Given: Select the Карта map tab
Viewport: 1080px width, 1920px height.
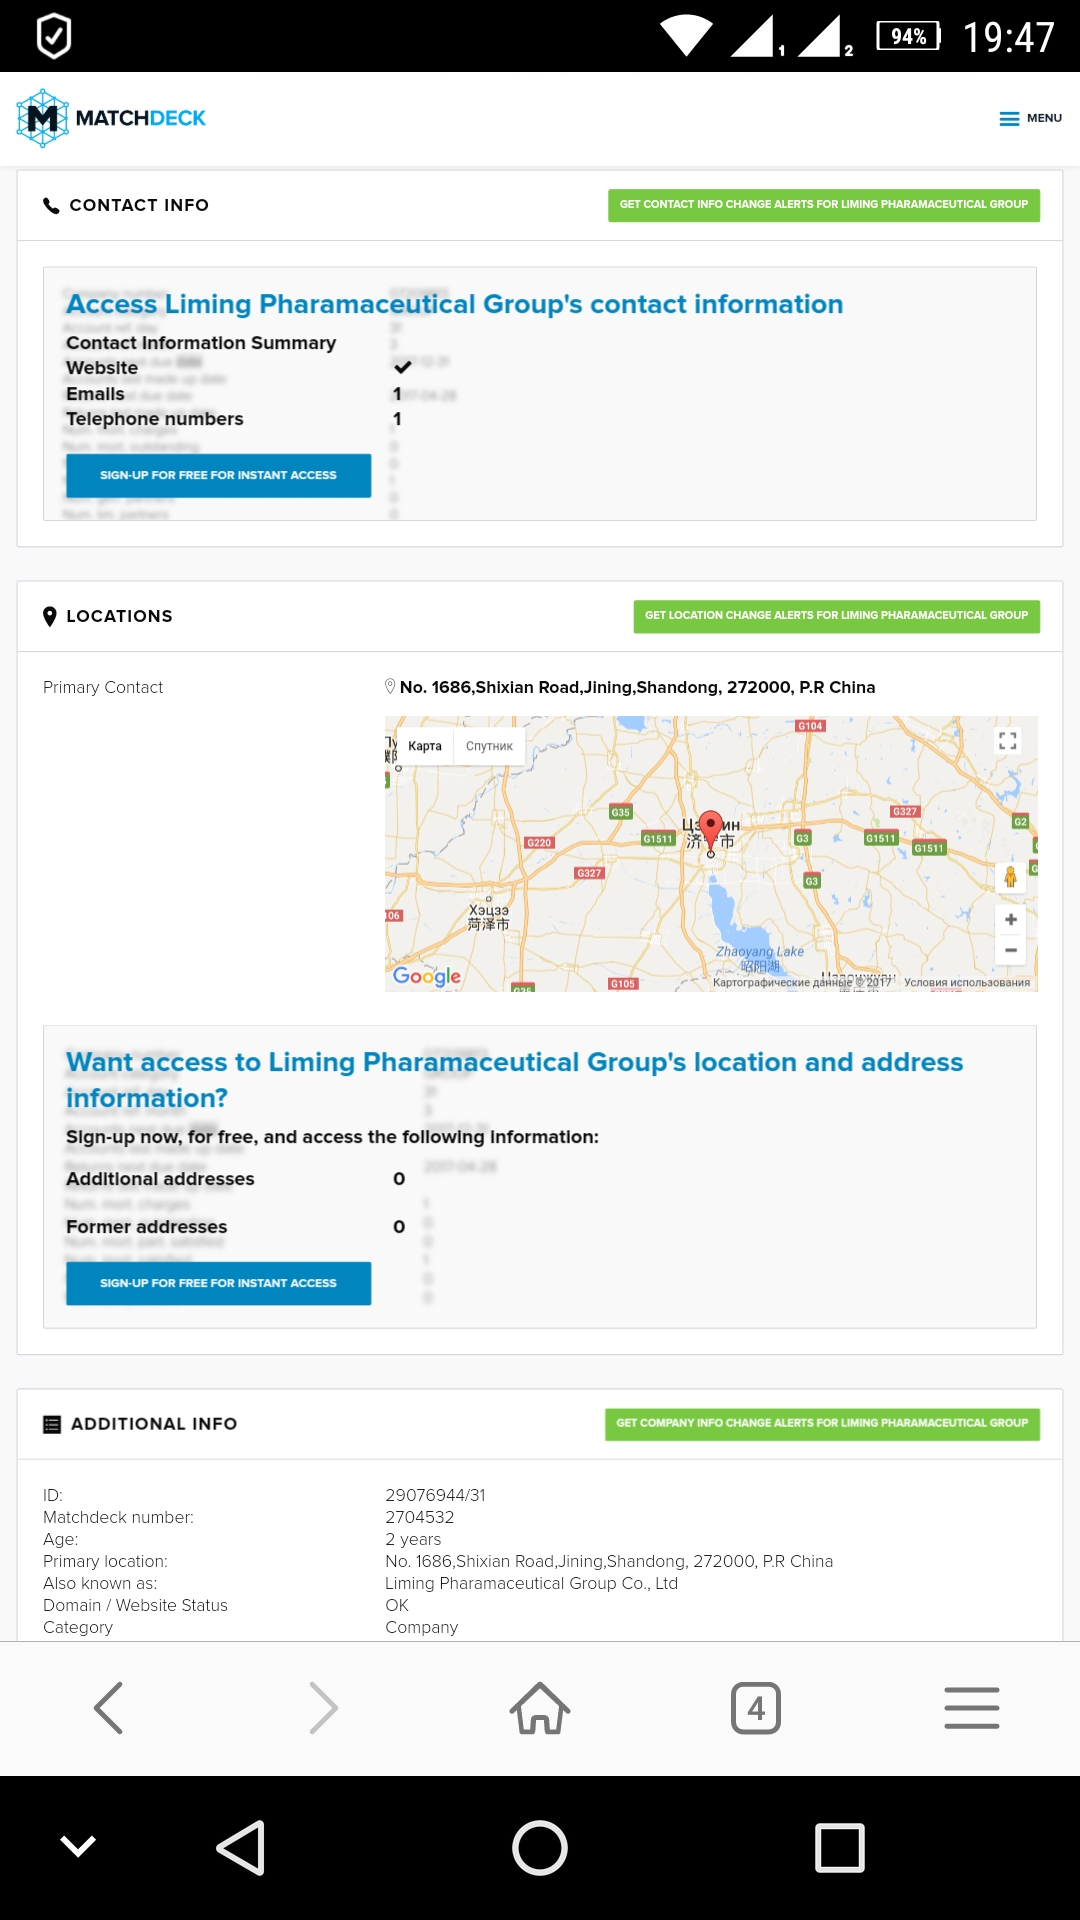Looking at the screenshot, I should tap(425, 746).
